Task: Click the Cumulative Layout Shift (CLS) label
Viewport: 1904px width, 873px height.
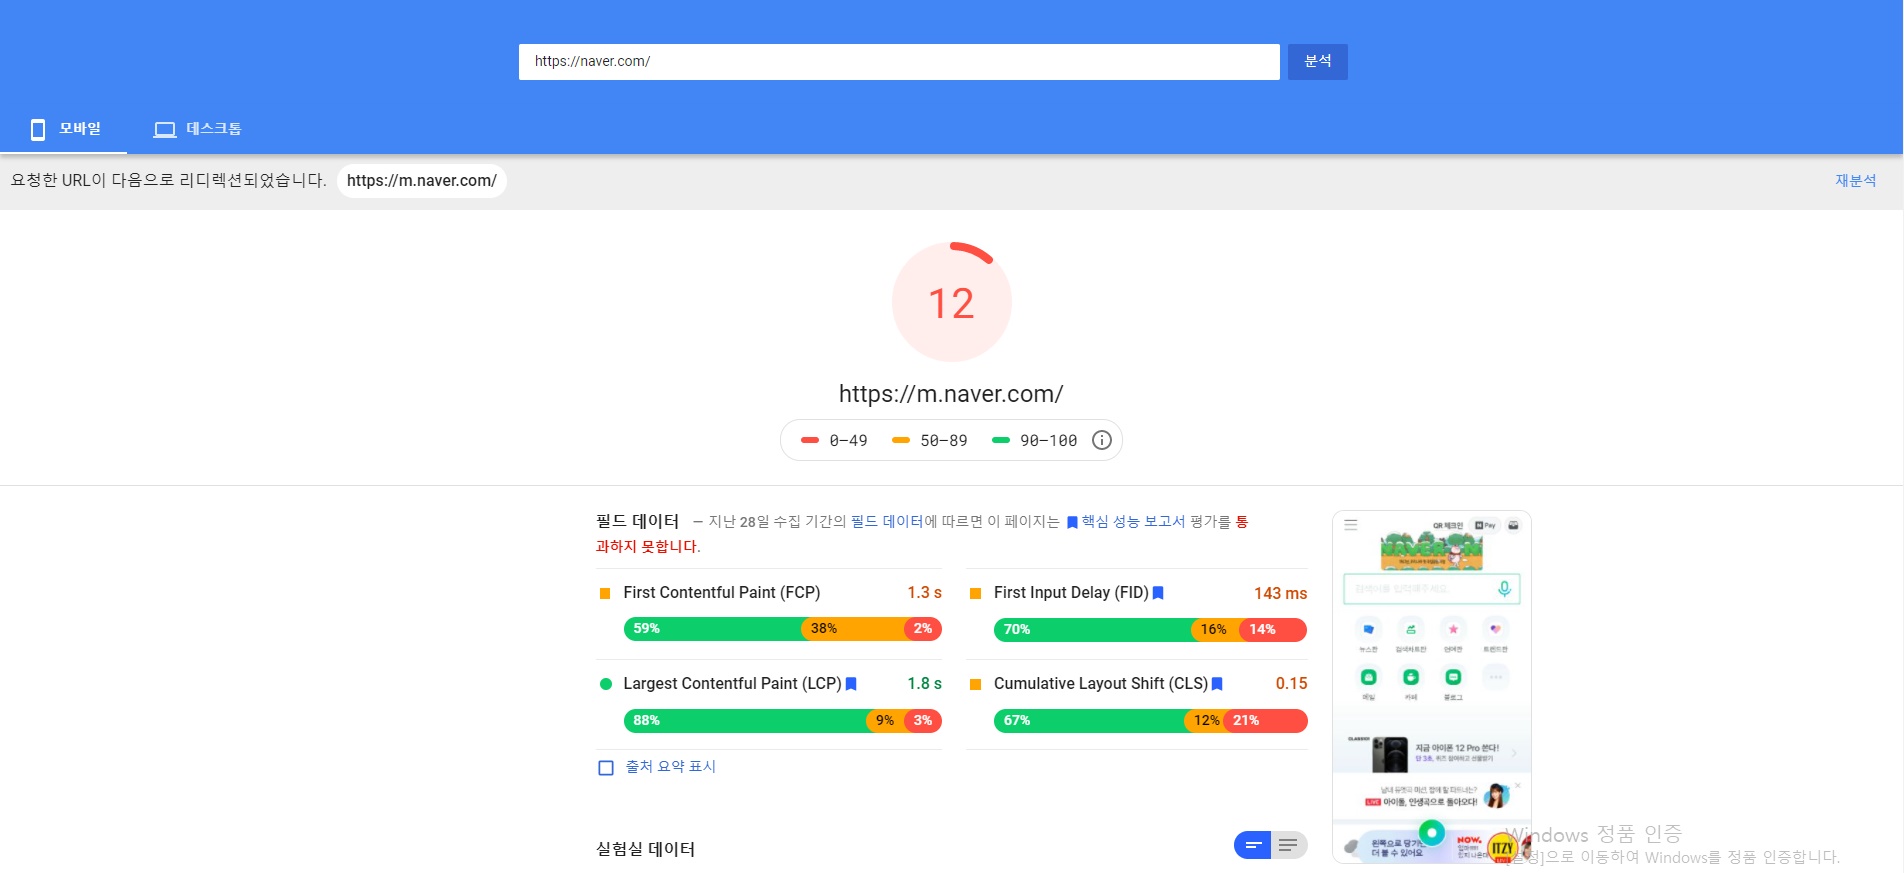Action: [1101, 684]
